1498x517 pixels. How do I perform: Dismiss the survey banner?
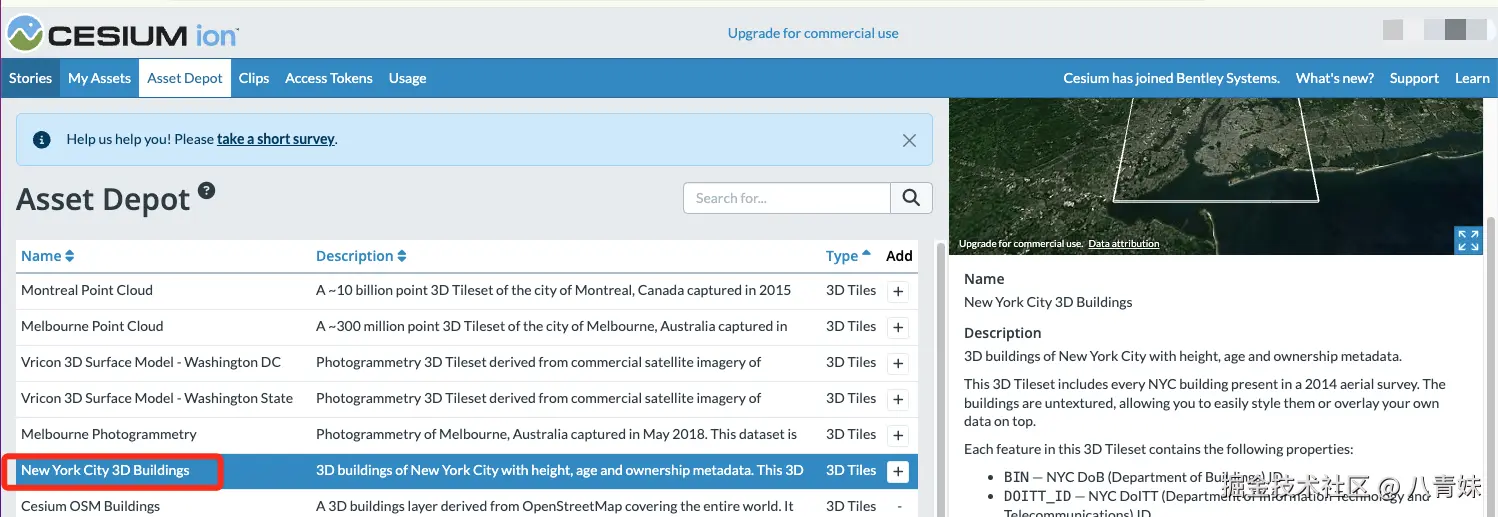tap(909, 140)
